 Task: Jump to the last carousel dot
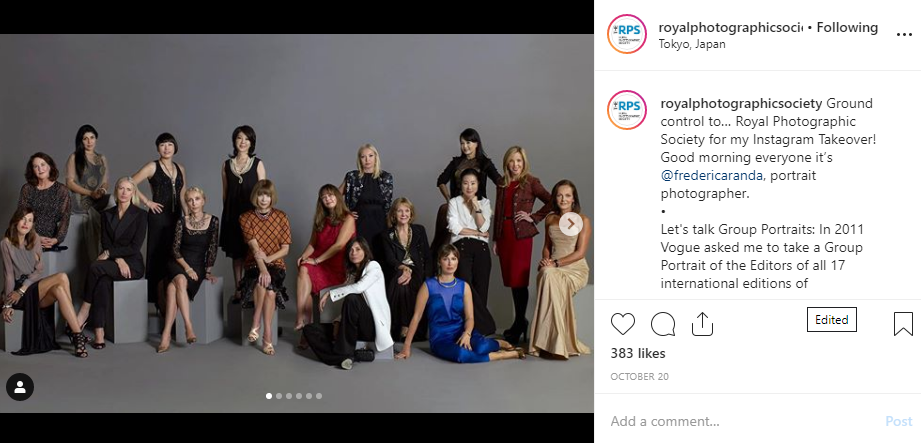319,396
